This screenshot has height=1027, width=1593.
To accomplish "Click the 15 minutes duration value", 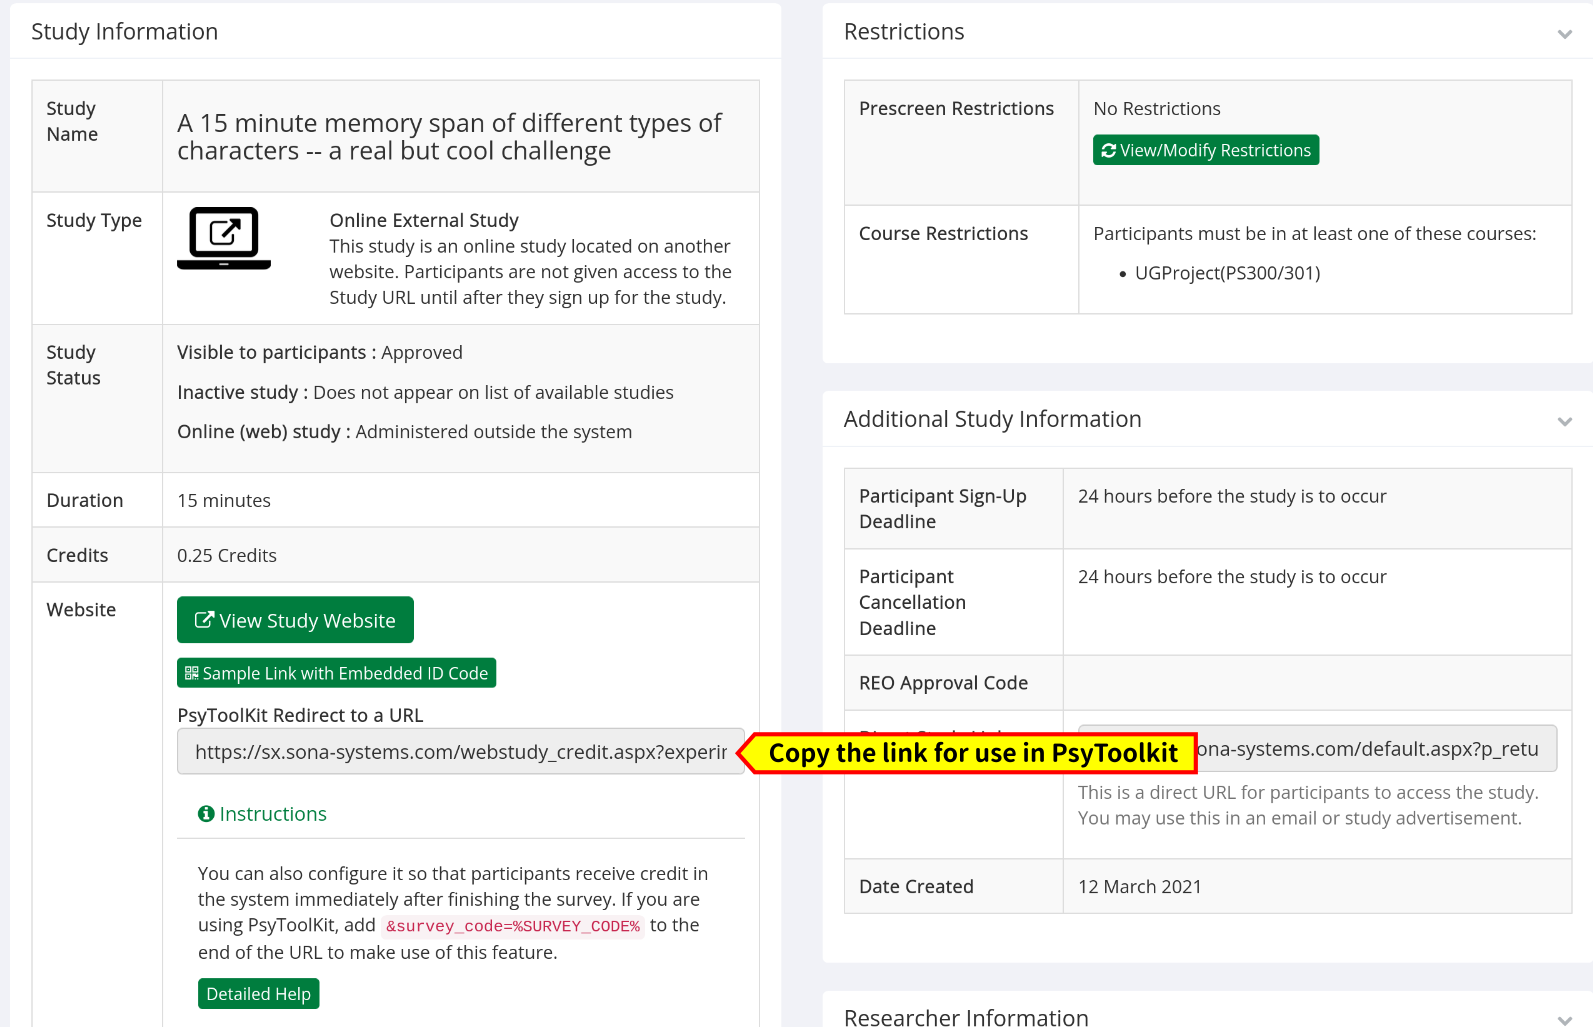I will coord(224,500).
